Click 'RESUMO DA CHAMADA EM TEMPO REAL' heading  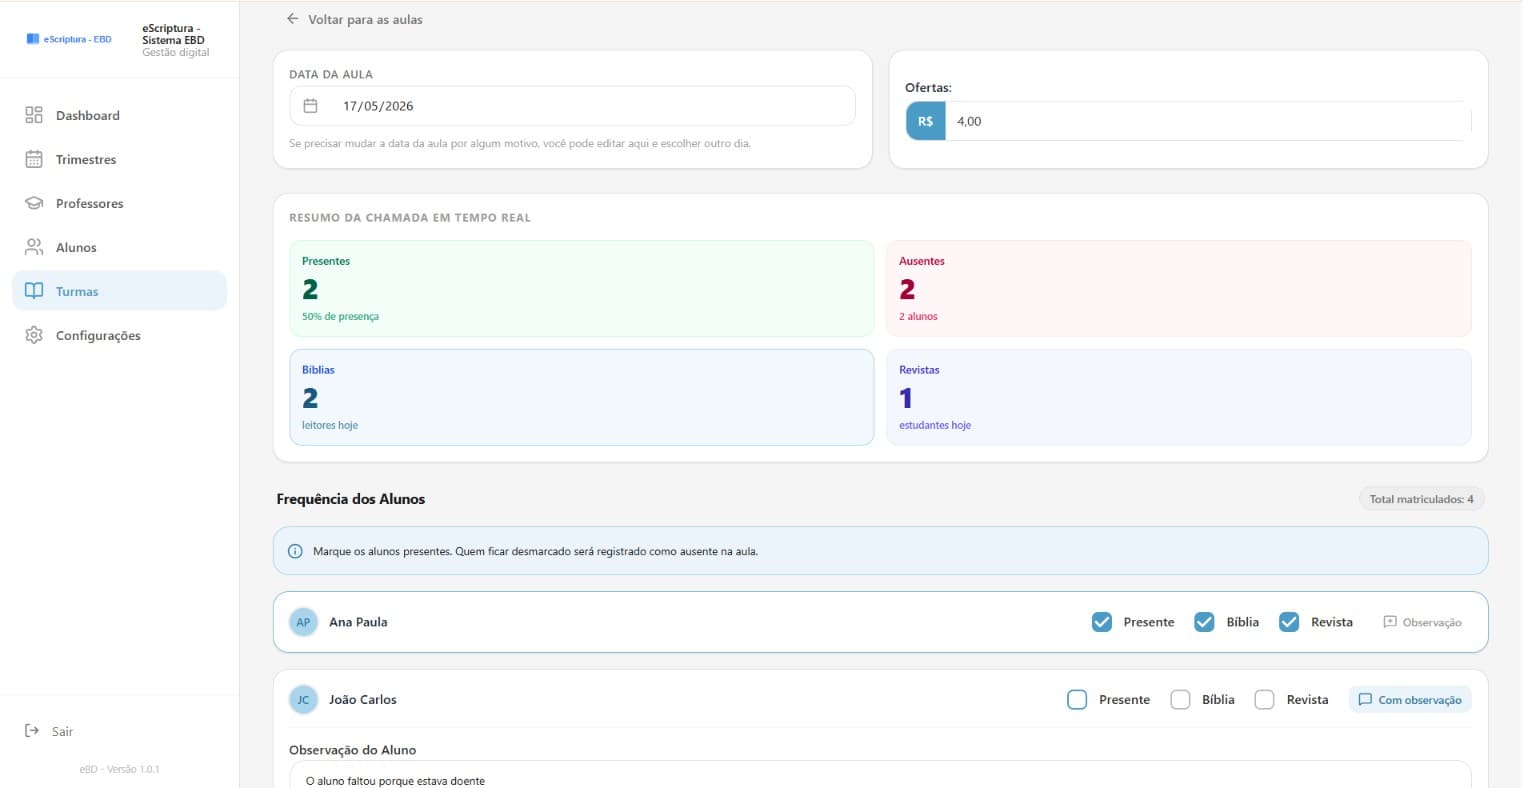(x=410, y=217)
